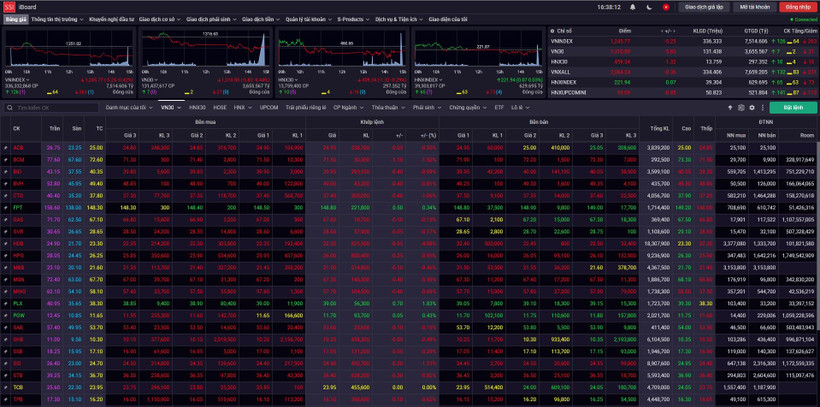Viewport: 820px width, 407px height.
Task: Switch to the HOSE tab
Action: tap(219, 107)
